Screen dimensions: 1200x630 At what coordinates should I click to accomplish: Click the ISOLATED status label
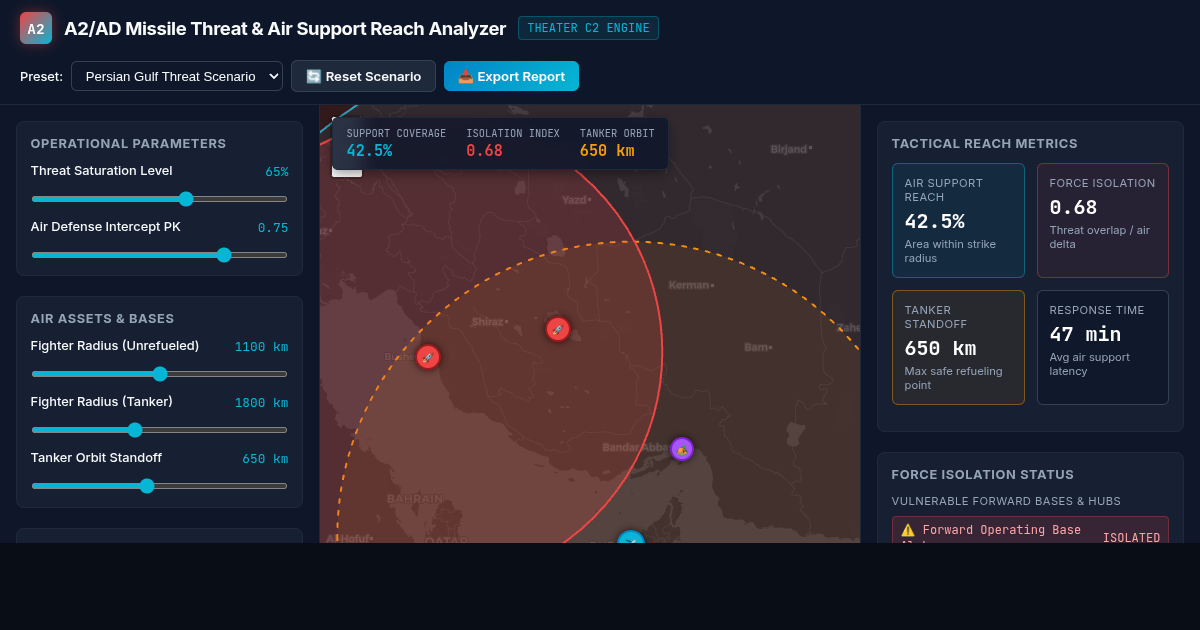click(1131, 538)
